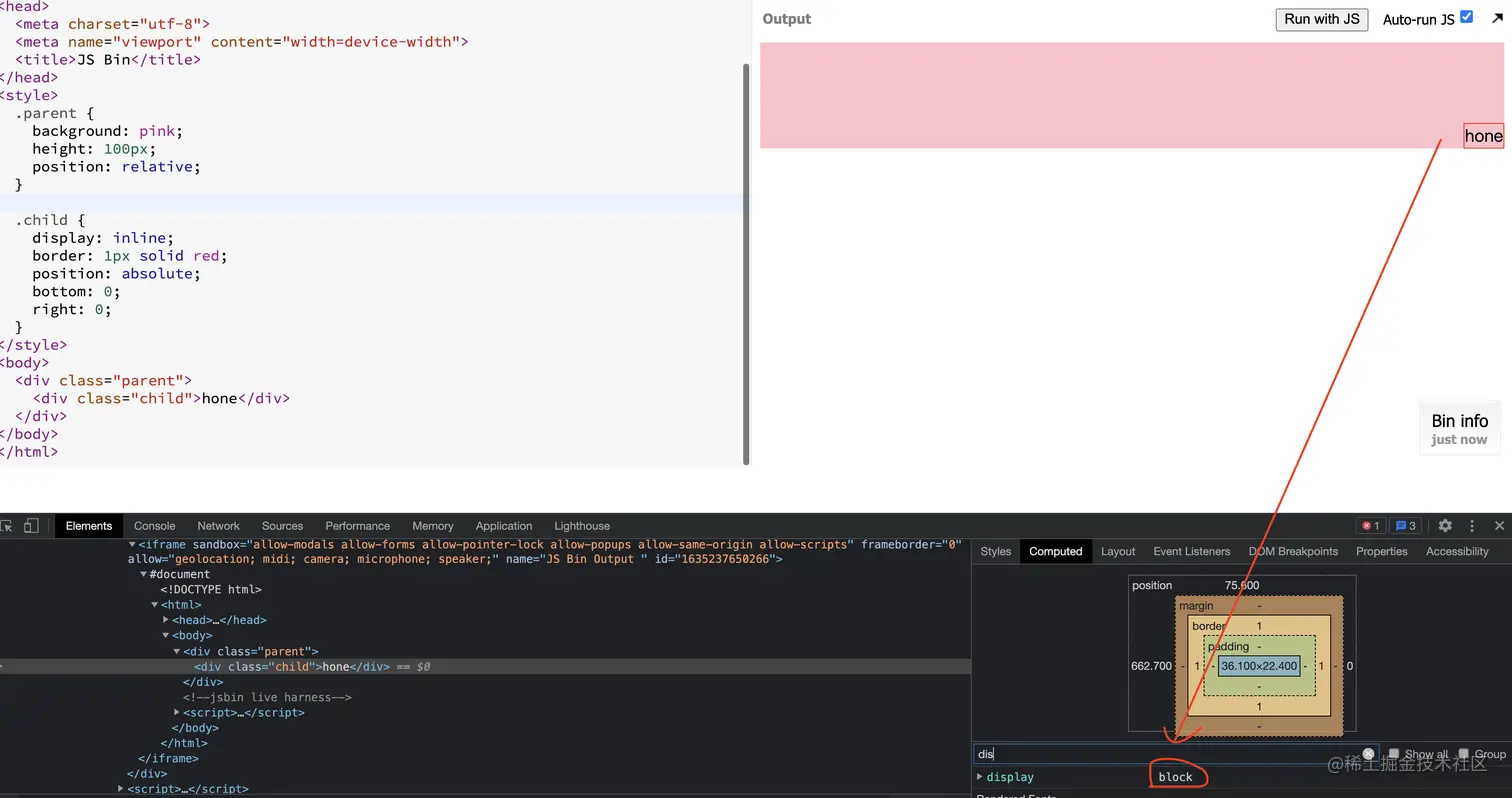Image resolution: width=1512 pixels, height=798 pixels.
Task: Enable the Group checkbox
Action: tap(1464, 754)
